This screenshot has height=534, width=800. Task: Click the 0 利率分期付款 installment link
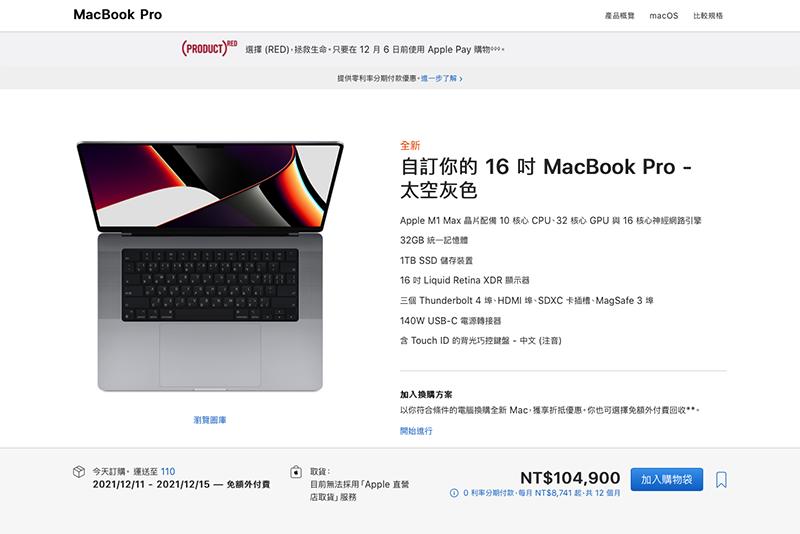541,493
